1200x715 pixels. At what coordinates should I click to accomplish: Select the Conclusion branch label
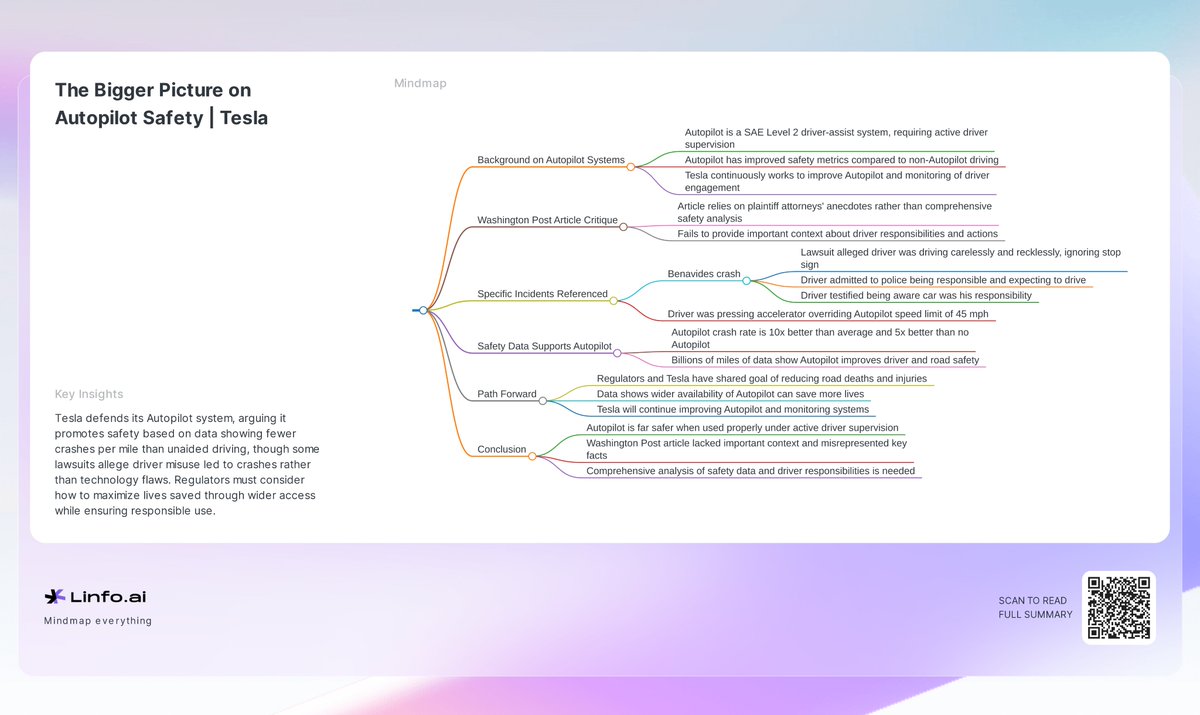[x=502, y=449]
